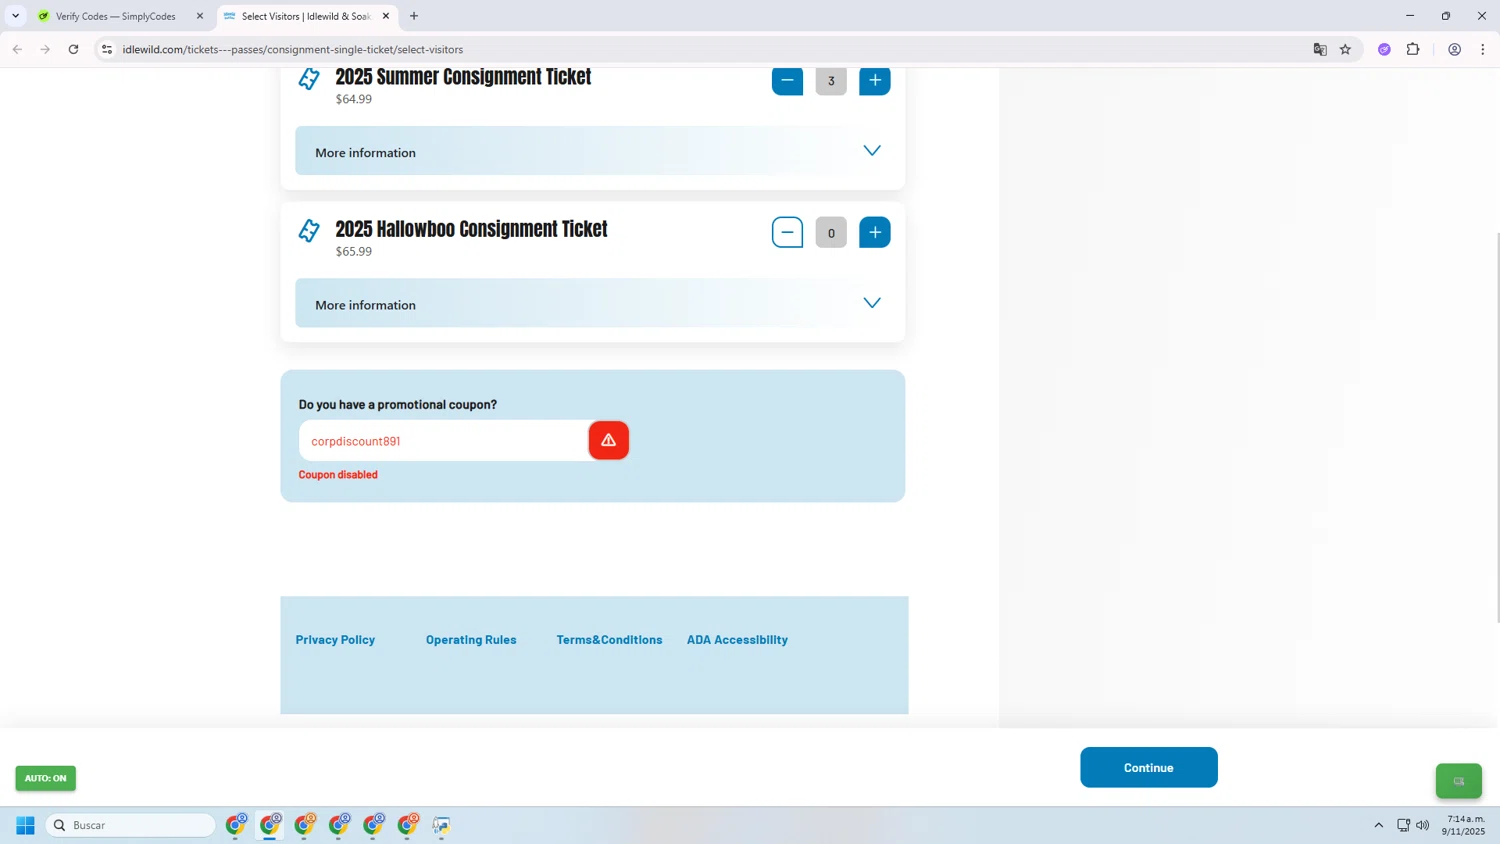Click the 2025 Summer Consignment Ticket title
This screenshot has height=844, width=1500.
(x=463, y=77)
